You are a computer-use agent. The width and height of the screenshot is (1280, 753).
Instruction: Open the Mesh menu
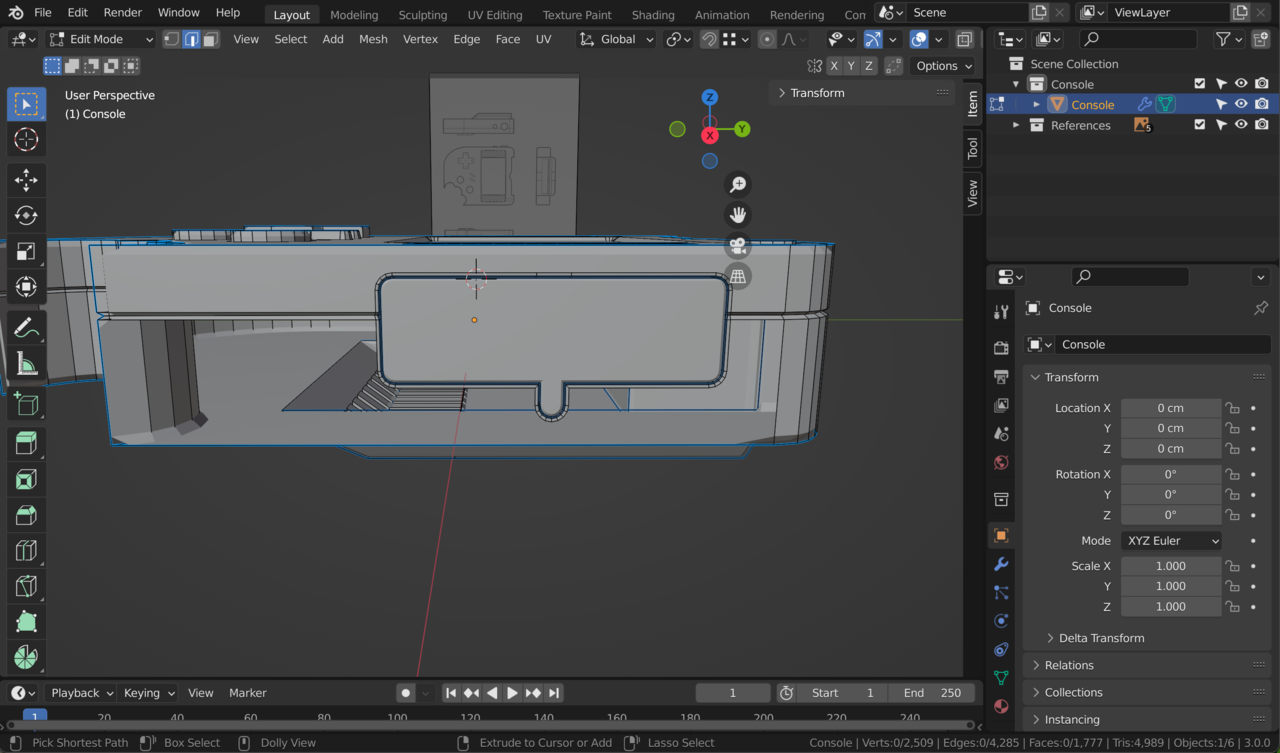click(x=372, y=38)
